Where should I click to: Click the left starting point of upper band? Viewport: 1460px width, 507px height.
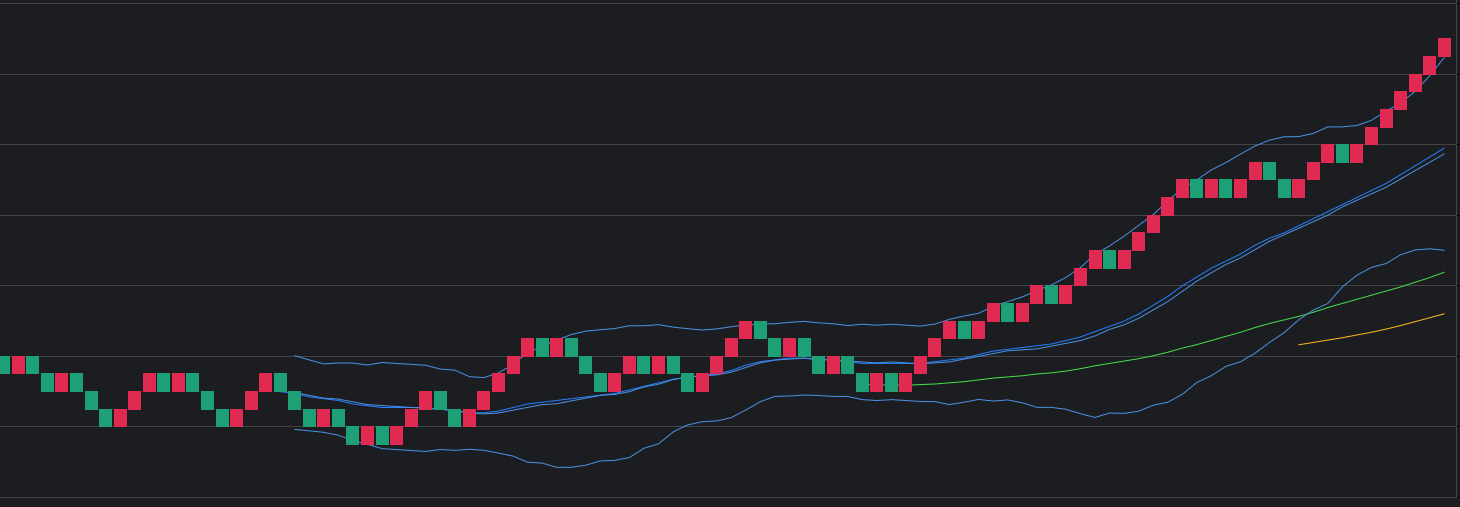point(295,356)
